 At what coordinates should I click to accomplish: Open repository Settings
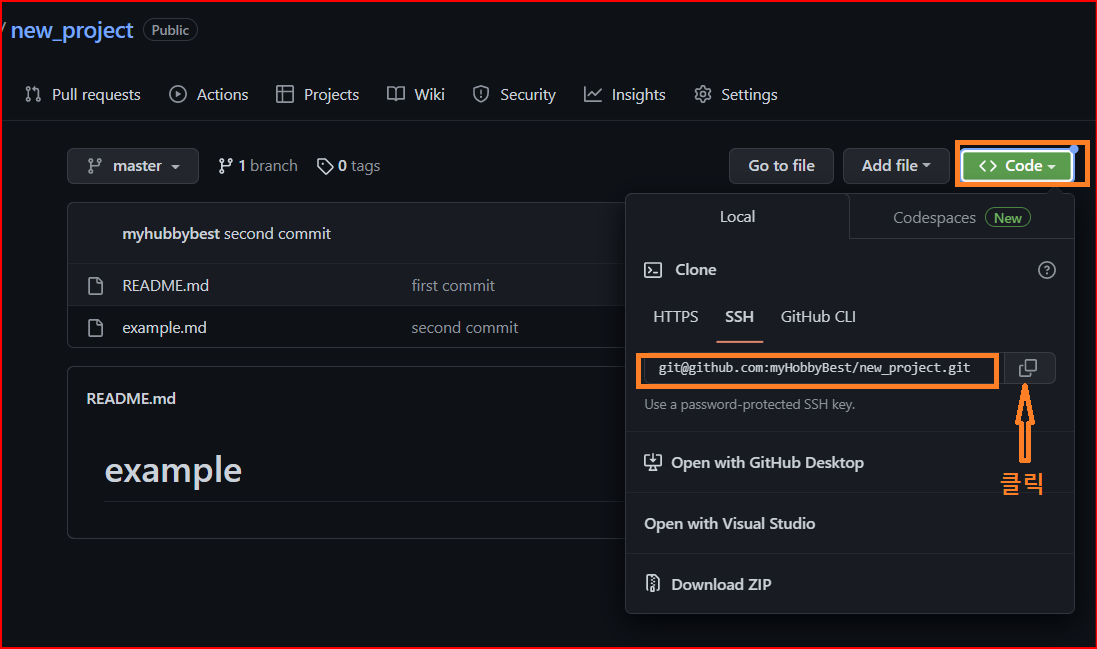point(736,94)
